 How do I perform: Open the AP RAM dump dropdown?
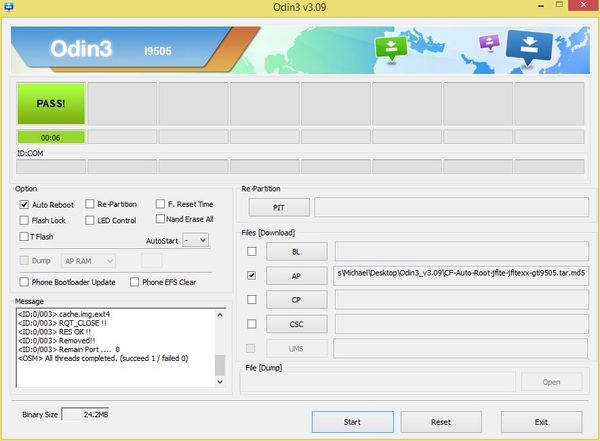point(88,261)
